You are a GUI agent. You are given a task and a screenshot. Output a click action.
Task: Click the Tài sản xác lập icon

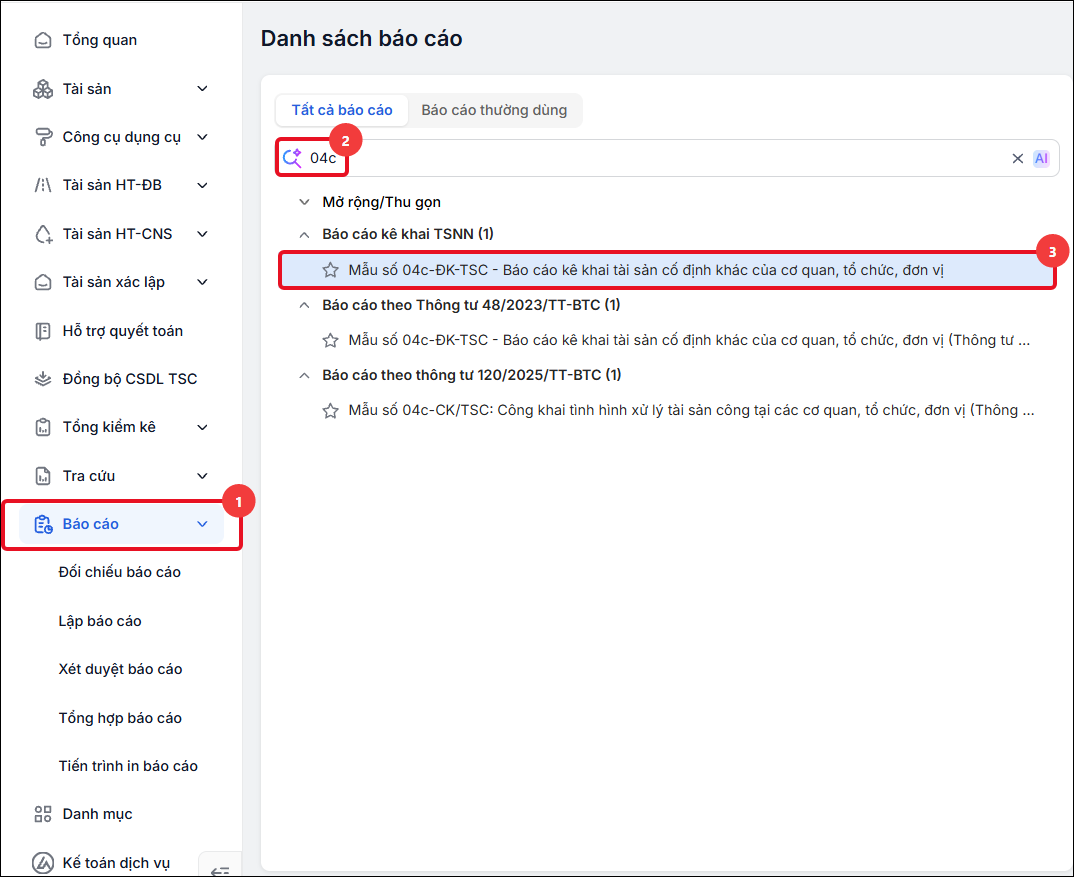point(43,282)
